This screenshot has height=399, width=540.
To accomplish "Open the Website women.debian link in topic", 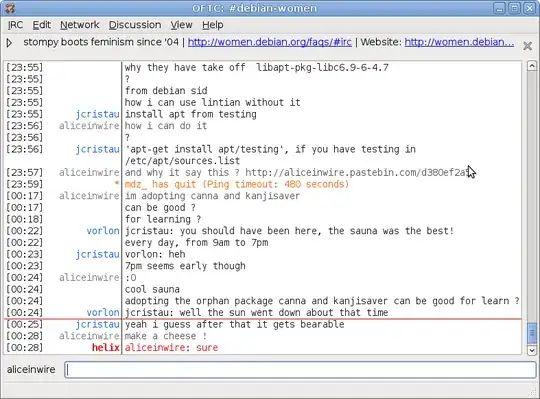I will pos(459,42).
